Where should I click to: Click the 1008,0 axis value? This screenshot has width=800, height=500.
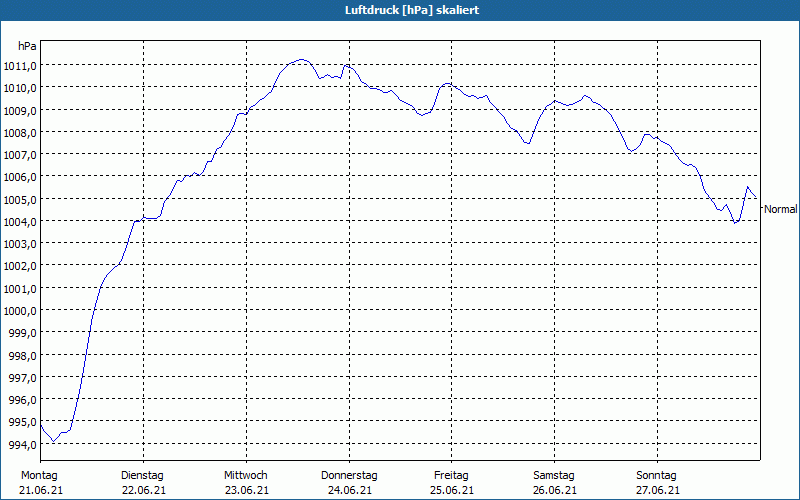click(20, 133)
